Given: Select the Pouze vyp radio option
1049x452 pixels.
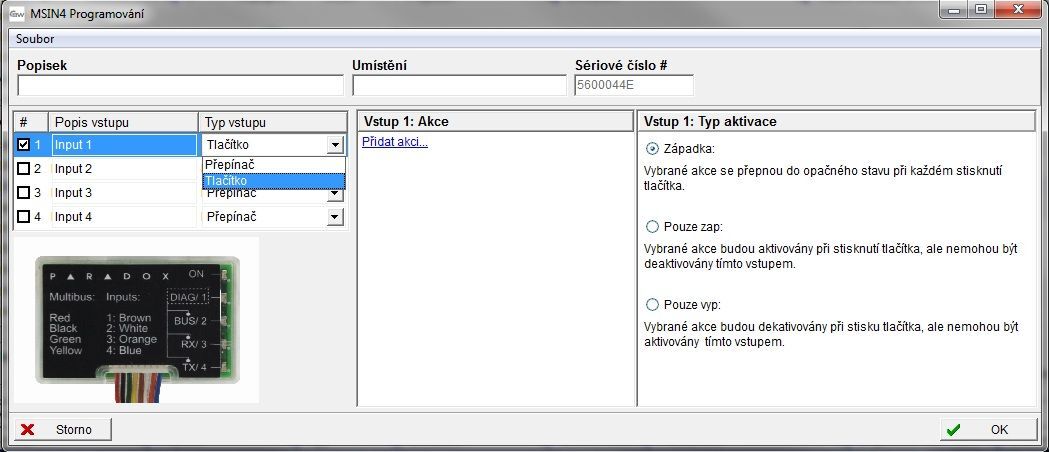Looking at the screenshot, I should click(653, 304).
